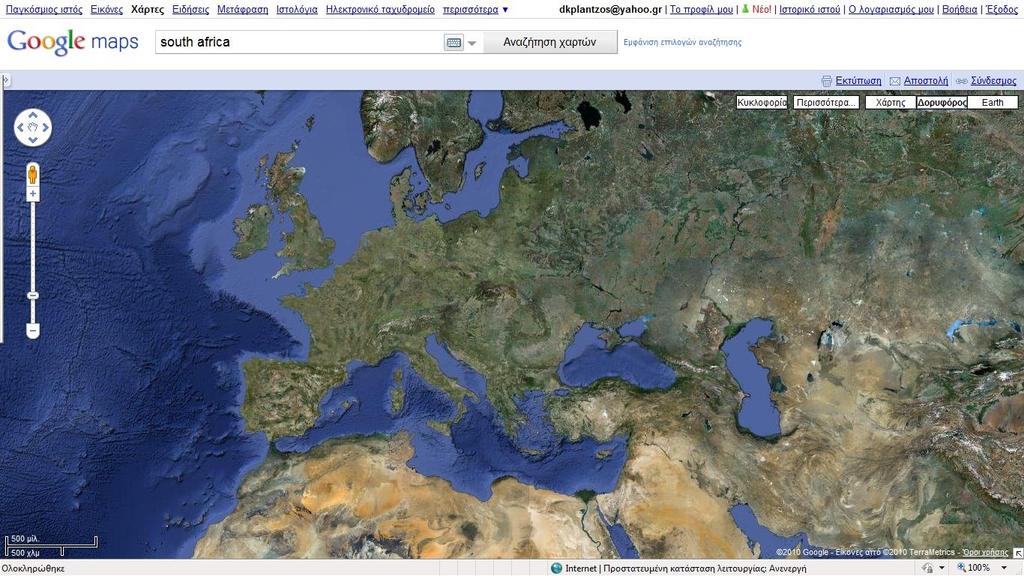This screenshot has height=576, width=1024.
Task: Click the 500 μίλ. scale label
Action: pos(25,539)
